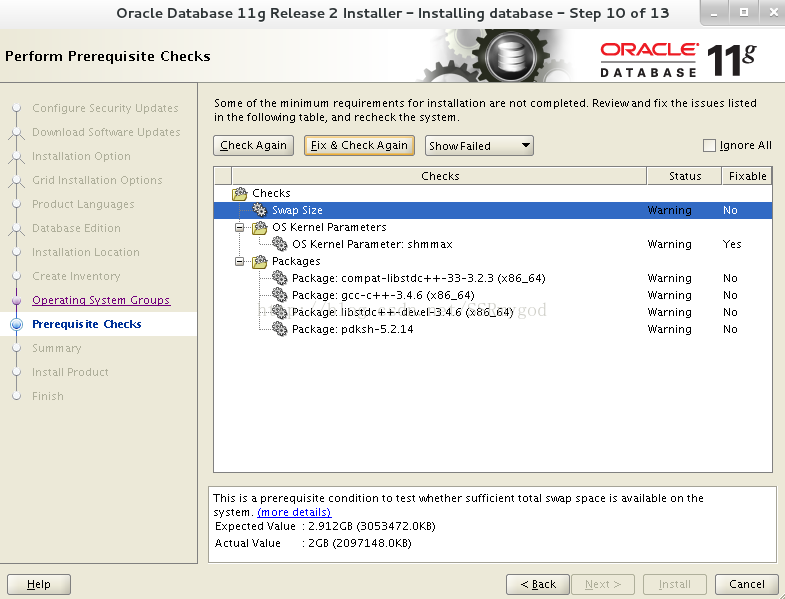Viewport: 785px width, 599px height.
Task: Click the Checks column header
Action: click(440, 176)
